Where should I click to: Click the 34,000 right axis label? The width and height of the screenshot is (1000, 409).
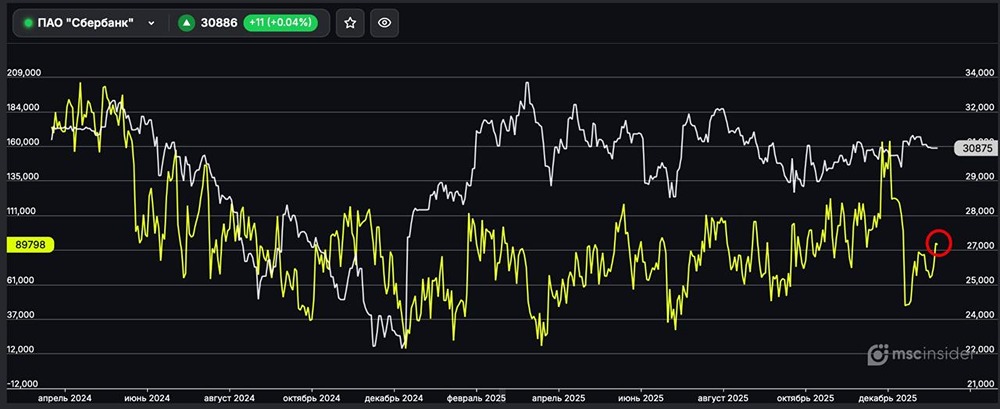(x=978, y=73)
